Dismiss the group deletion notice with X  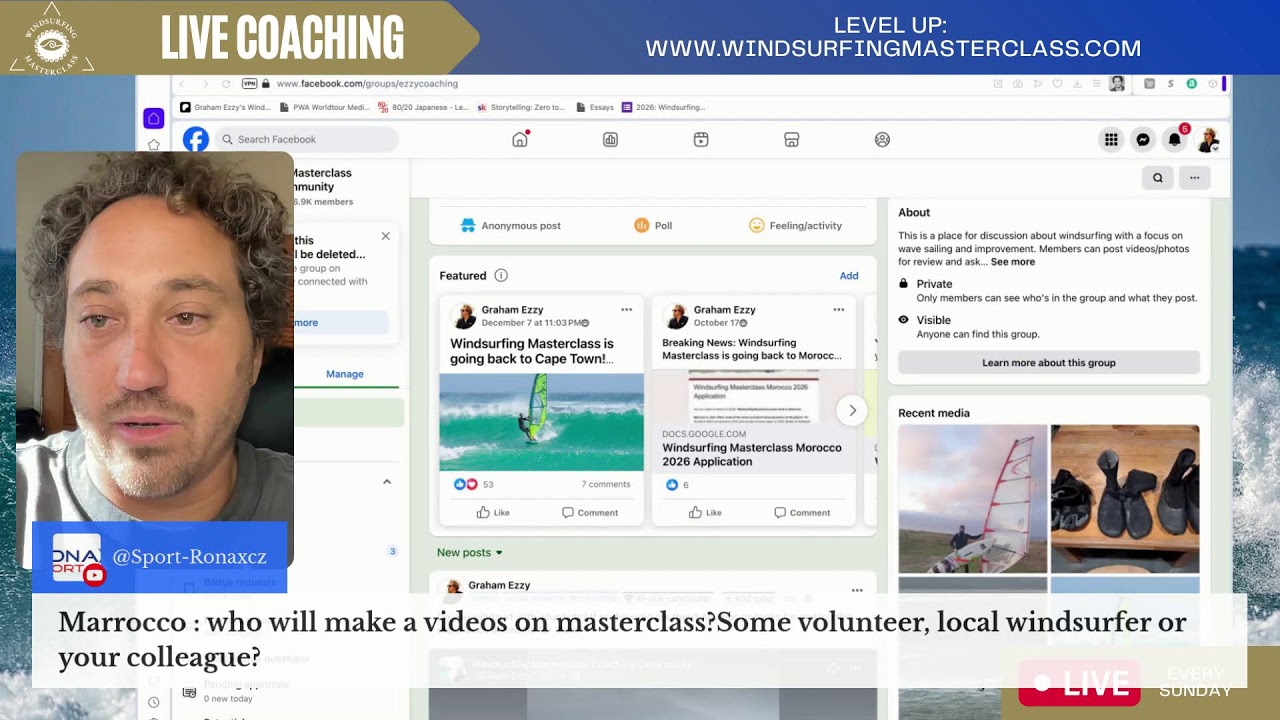coord(386,236)
